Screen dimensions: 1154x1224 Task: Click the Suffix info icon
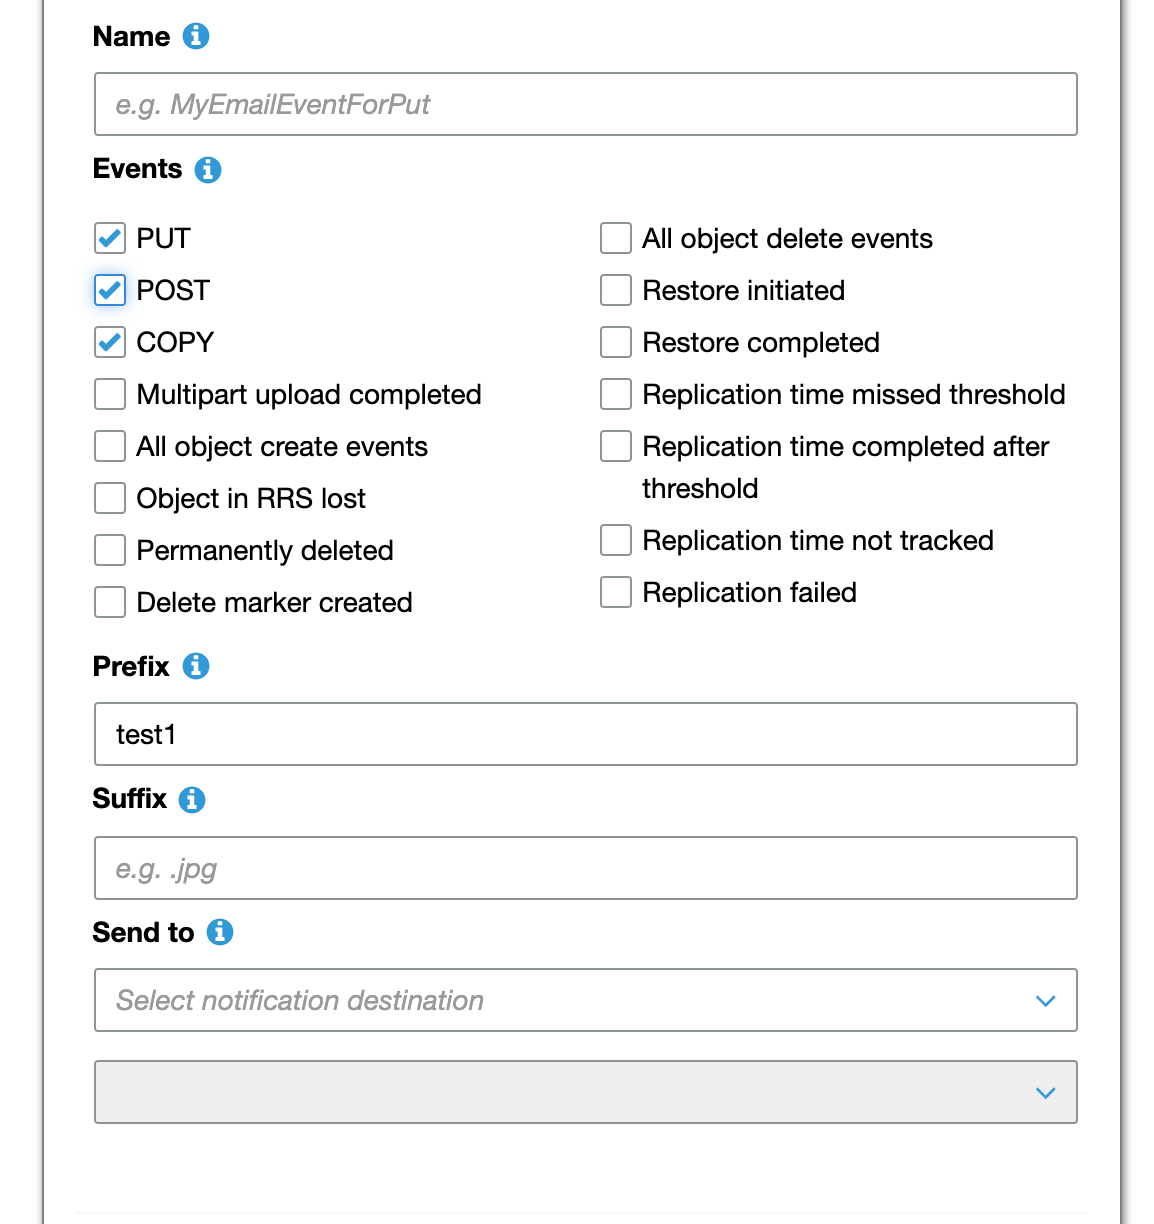point(191,800)
